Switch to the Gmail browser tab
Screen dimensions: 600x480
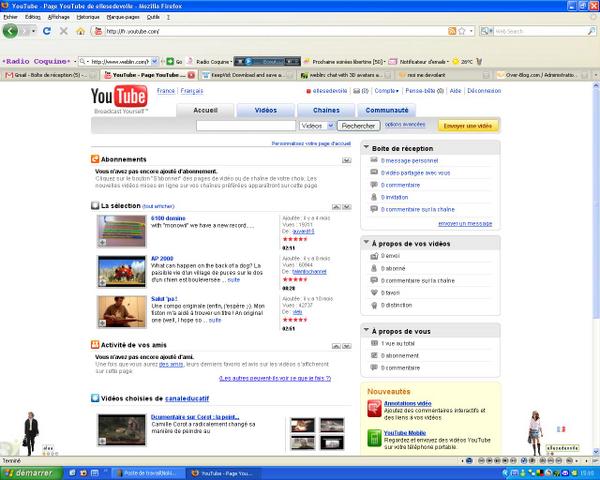(50, 75)
